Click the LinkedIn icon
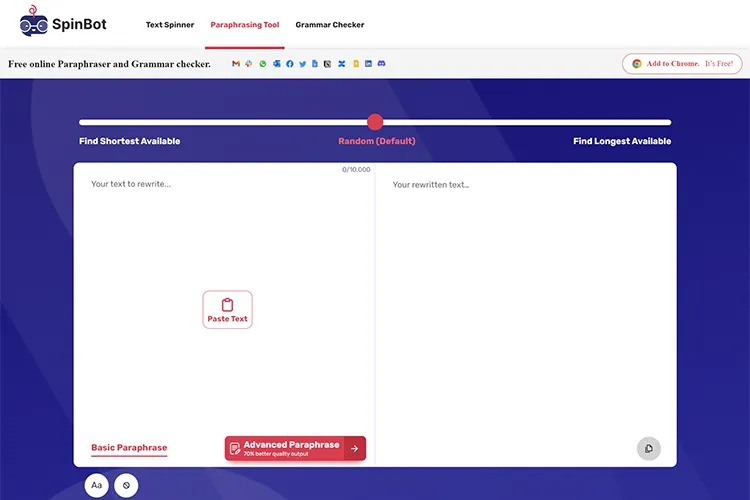This screenshot has height=500, width=750. [x=368, y=64]
